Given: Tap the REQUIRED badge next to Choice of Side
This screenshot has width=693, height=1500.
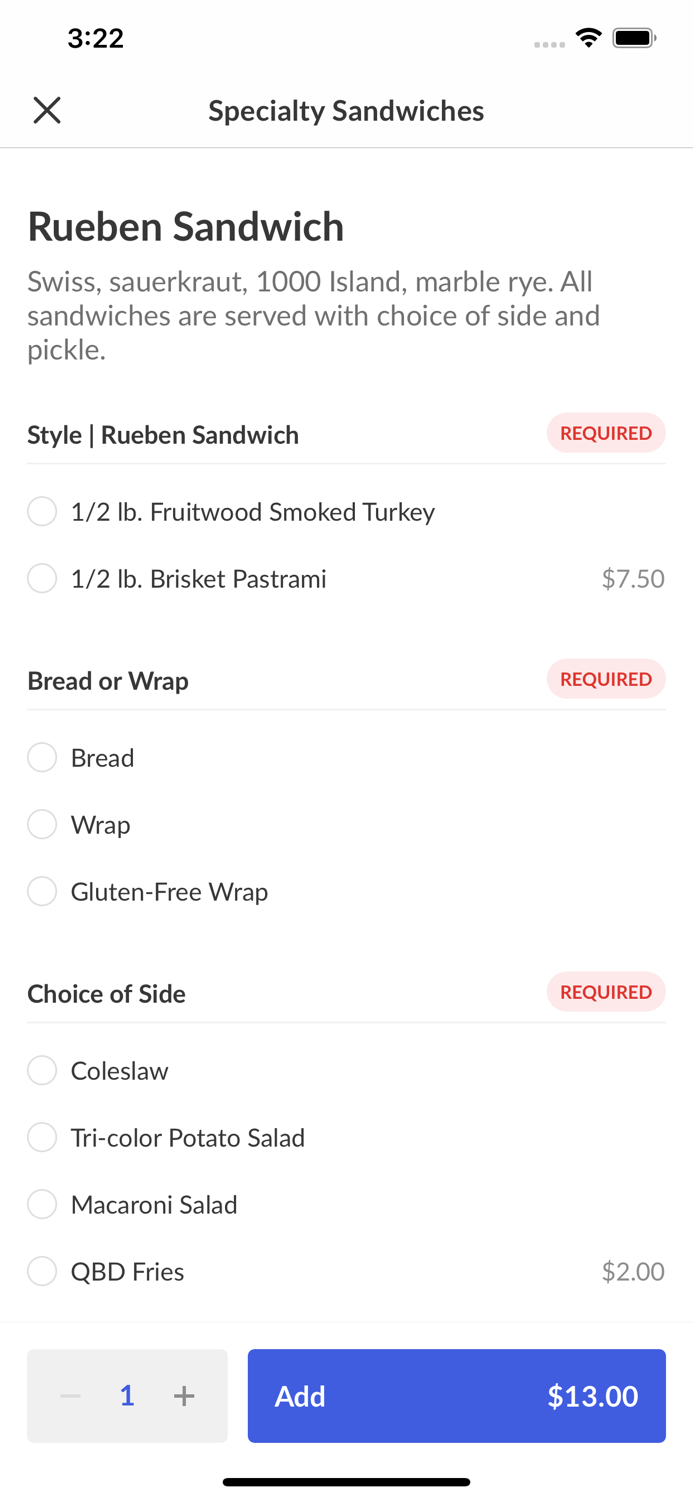Looking at the screenshot, I should 606,992.
